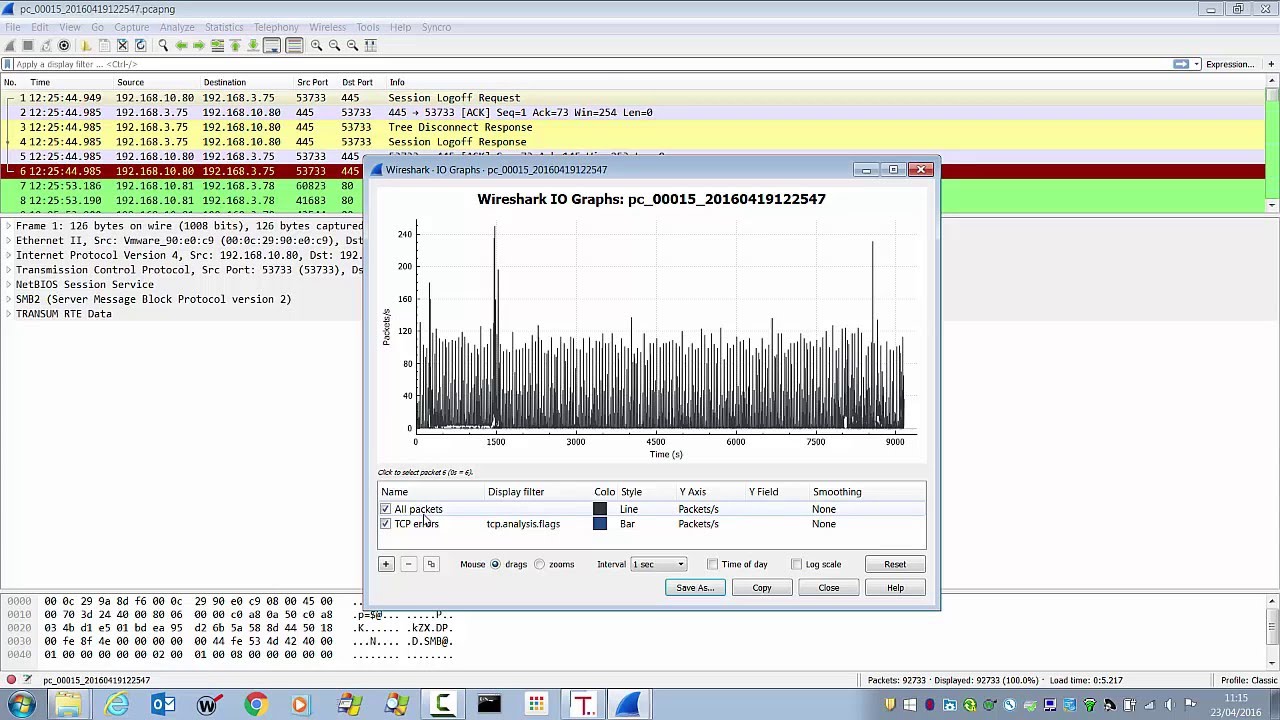The width and height of the screenshot is (1280, 720).
Task: Open the Analyze menu
Action: (x=177, y=27)
